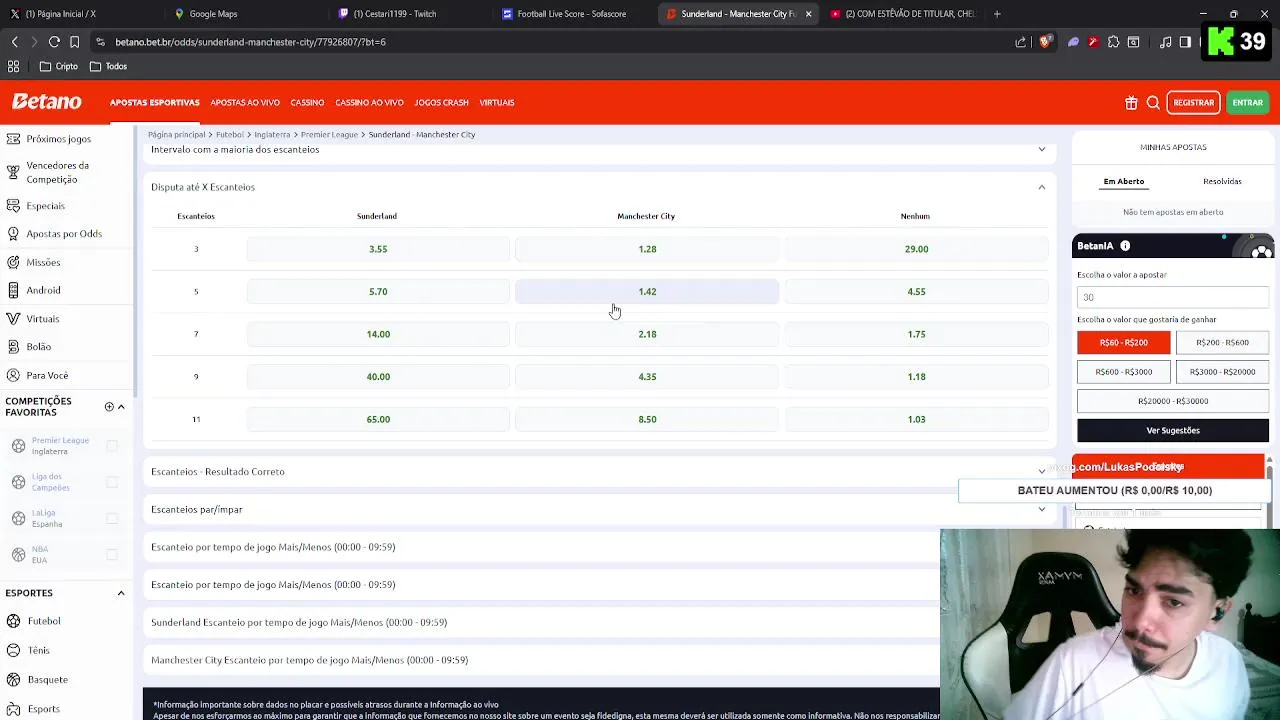Expand Escanteios - Resultado Correto section
Screen dimensions: 1280x720
(1041, 471)
